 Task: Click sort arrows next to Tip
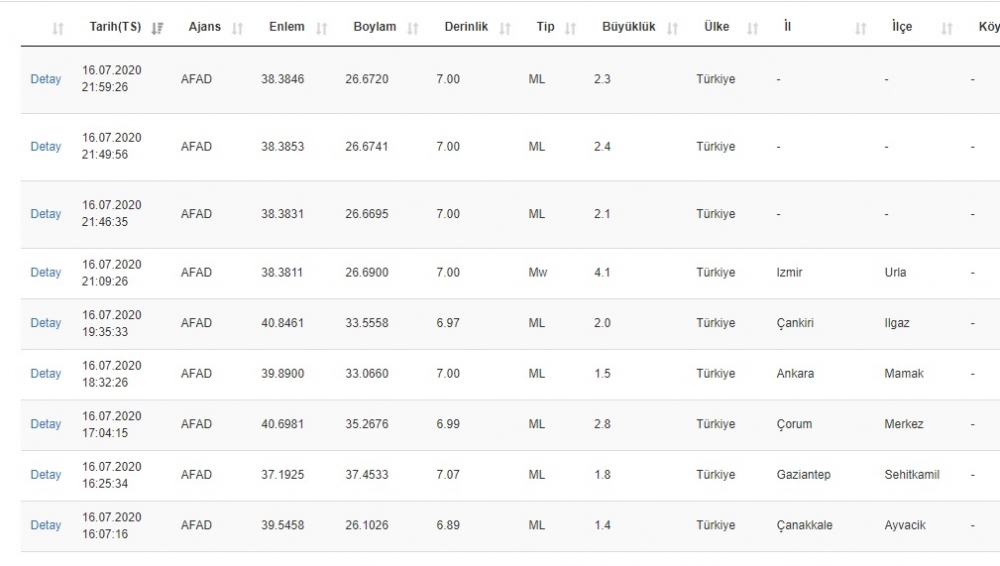point(570,29)
